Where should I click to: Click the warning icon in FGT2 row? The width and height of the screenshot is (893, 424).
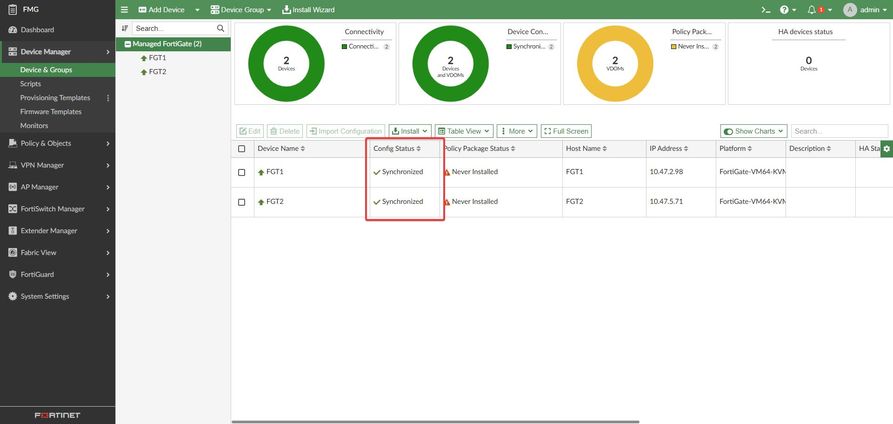point(447,202)
